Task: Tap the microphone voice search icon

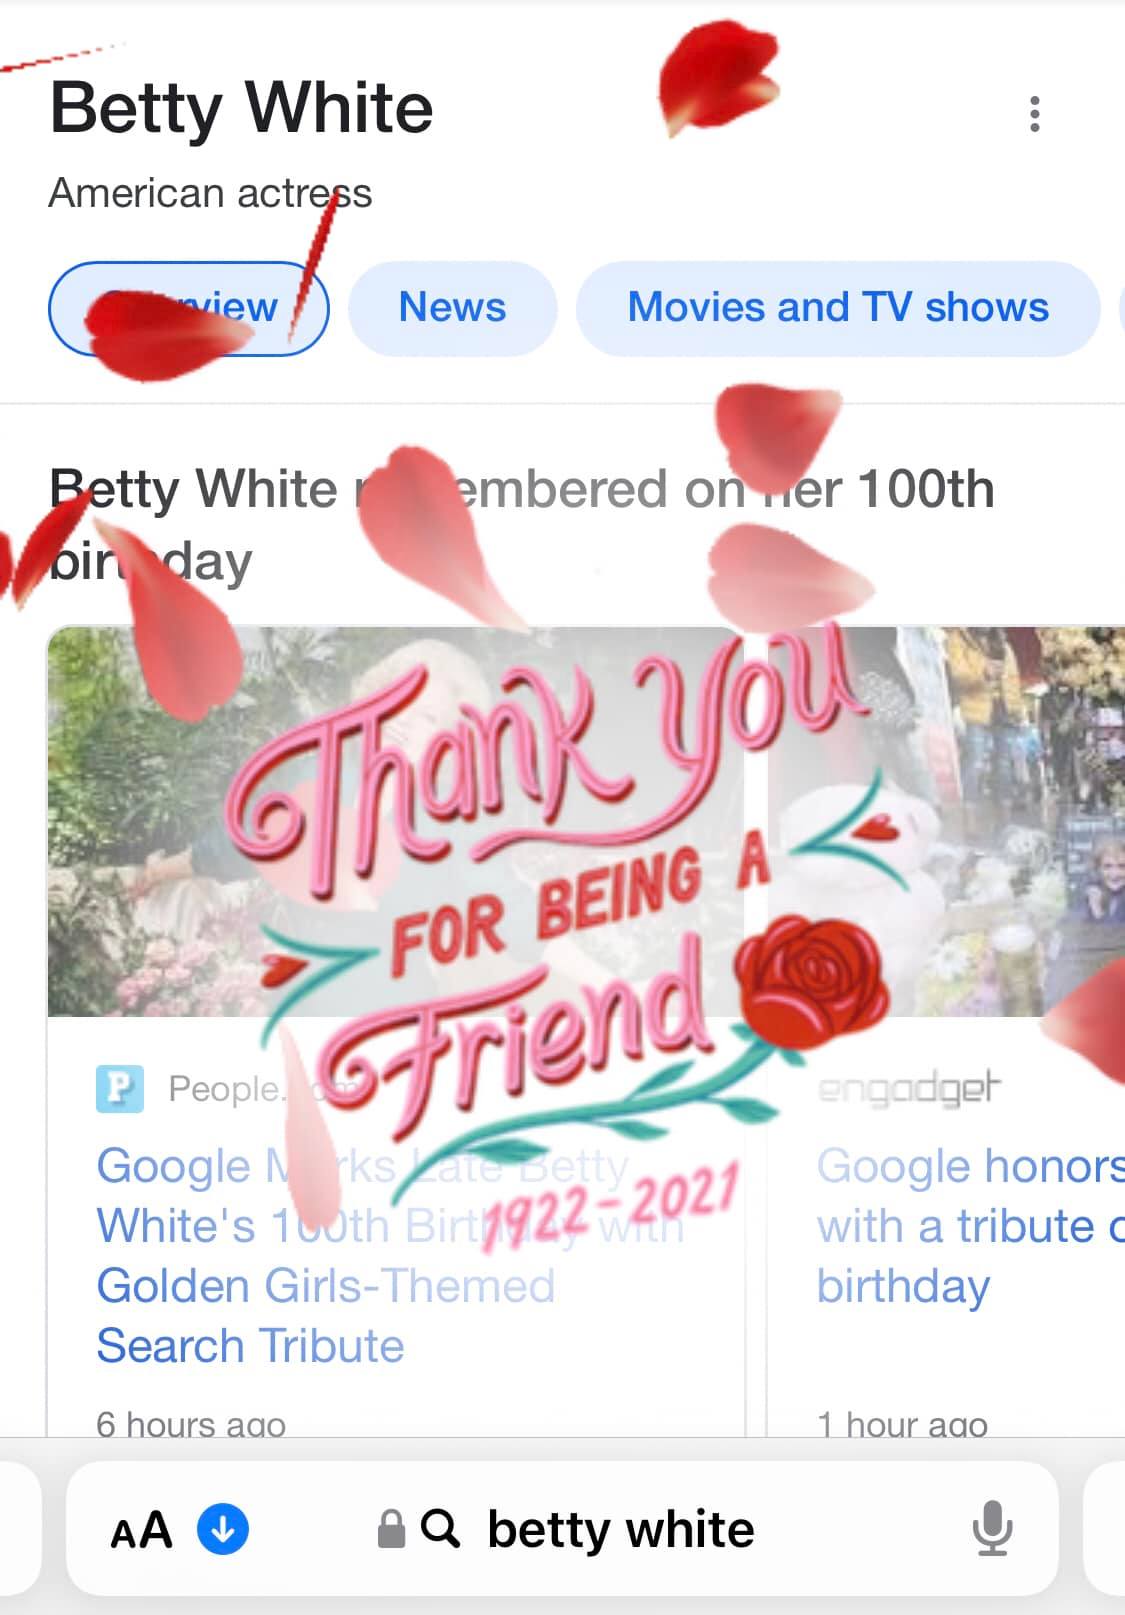Action: pos(992,1529)
